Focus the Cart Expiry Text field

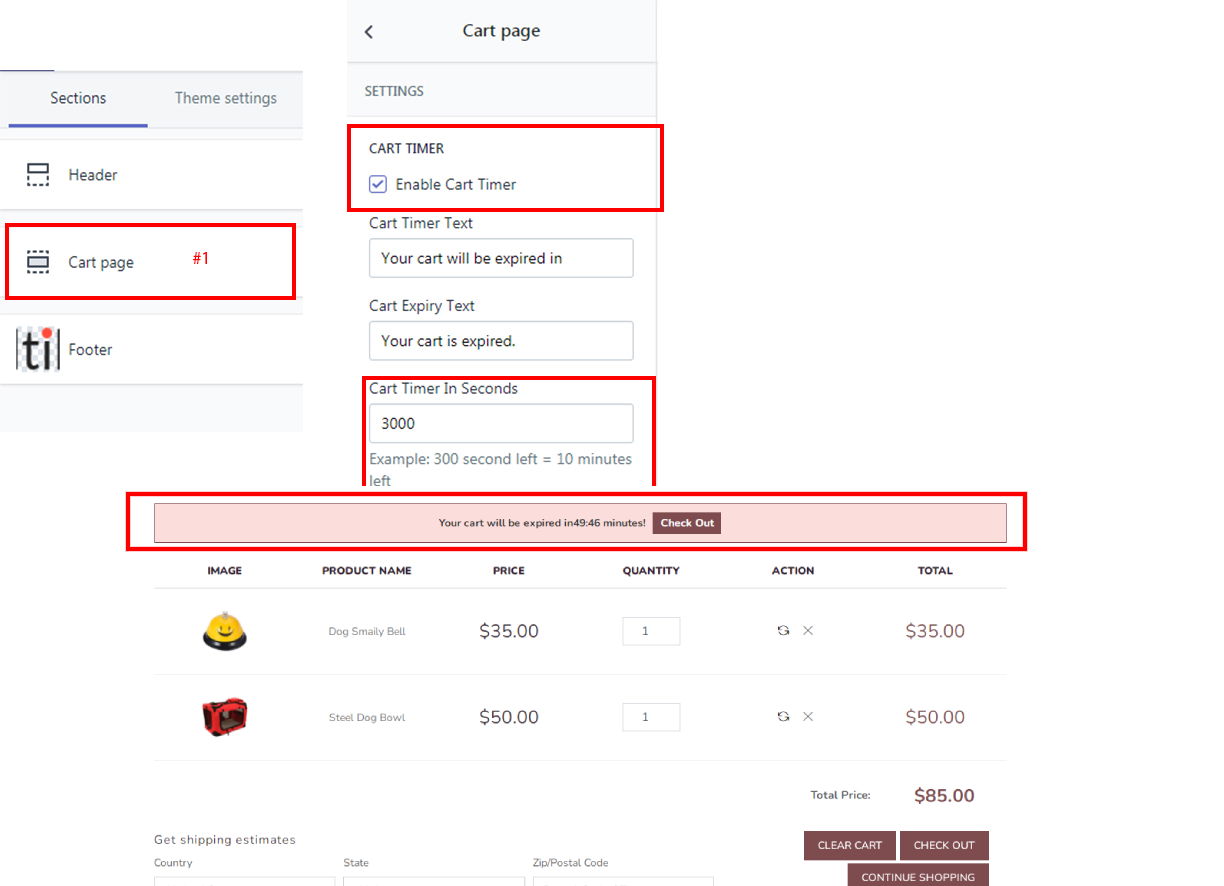point(500,341)
